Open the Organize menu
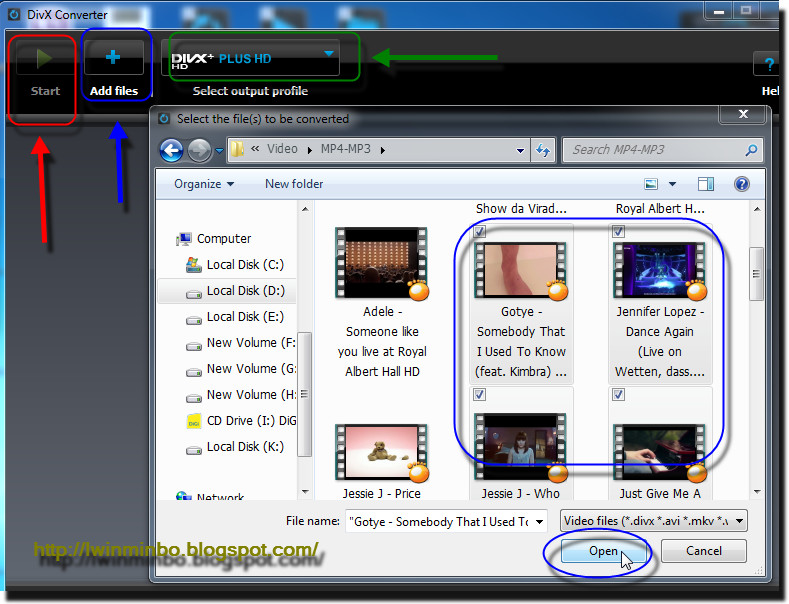The width and height of the screenshot is (789, 604). coord(204,184)
